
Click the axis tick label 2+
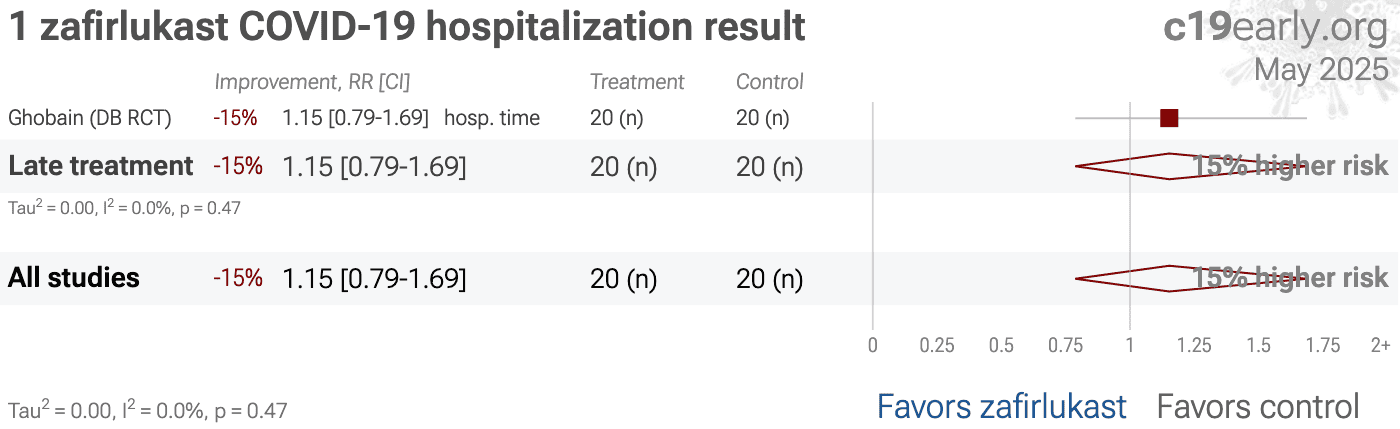point(1380,345)
